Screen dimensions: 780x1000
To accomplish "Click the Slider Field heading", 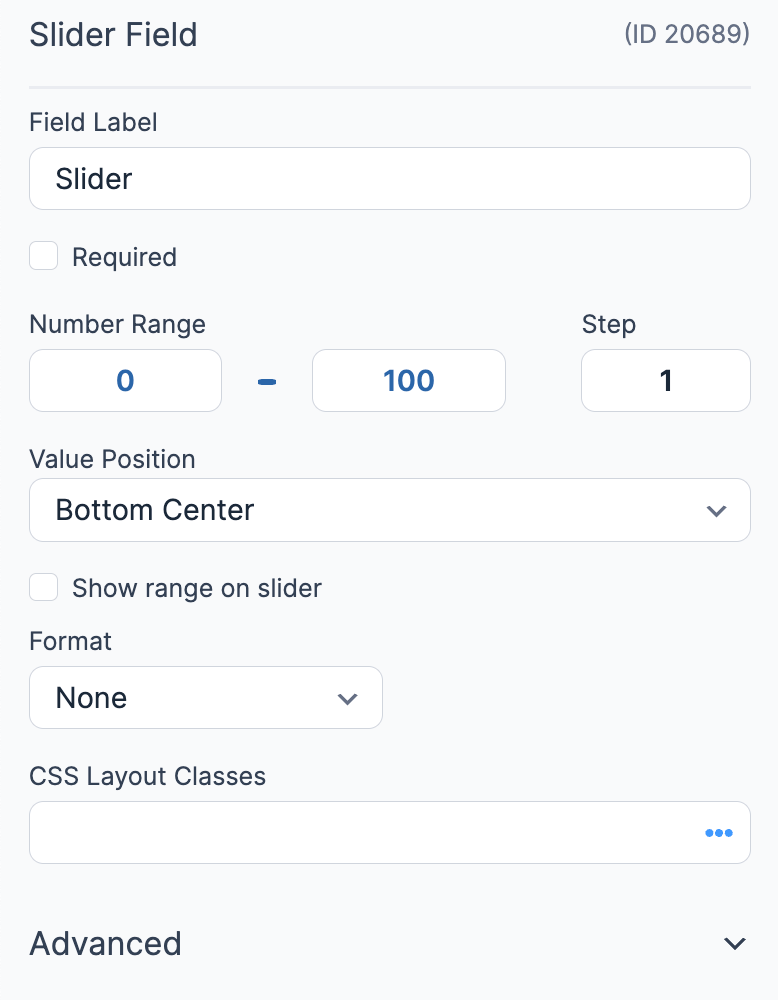I will point(114,34).
